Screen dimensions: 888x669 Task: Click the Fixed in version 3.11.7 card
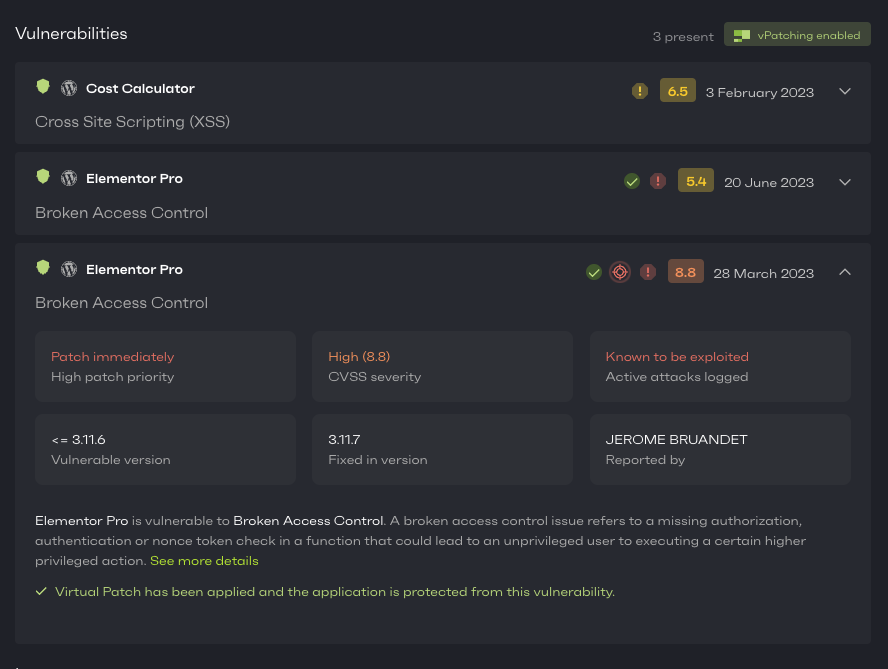tap(442, 449)
